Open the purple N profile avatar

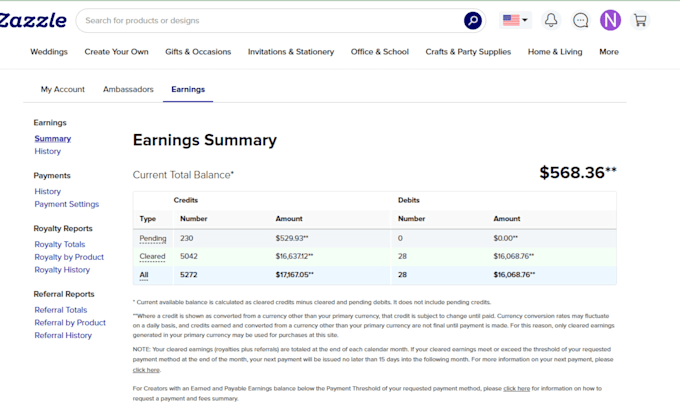point(610,20)
